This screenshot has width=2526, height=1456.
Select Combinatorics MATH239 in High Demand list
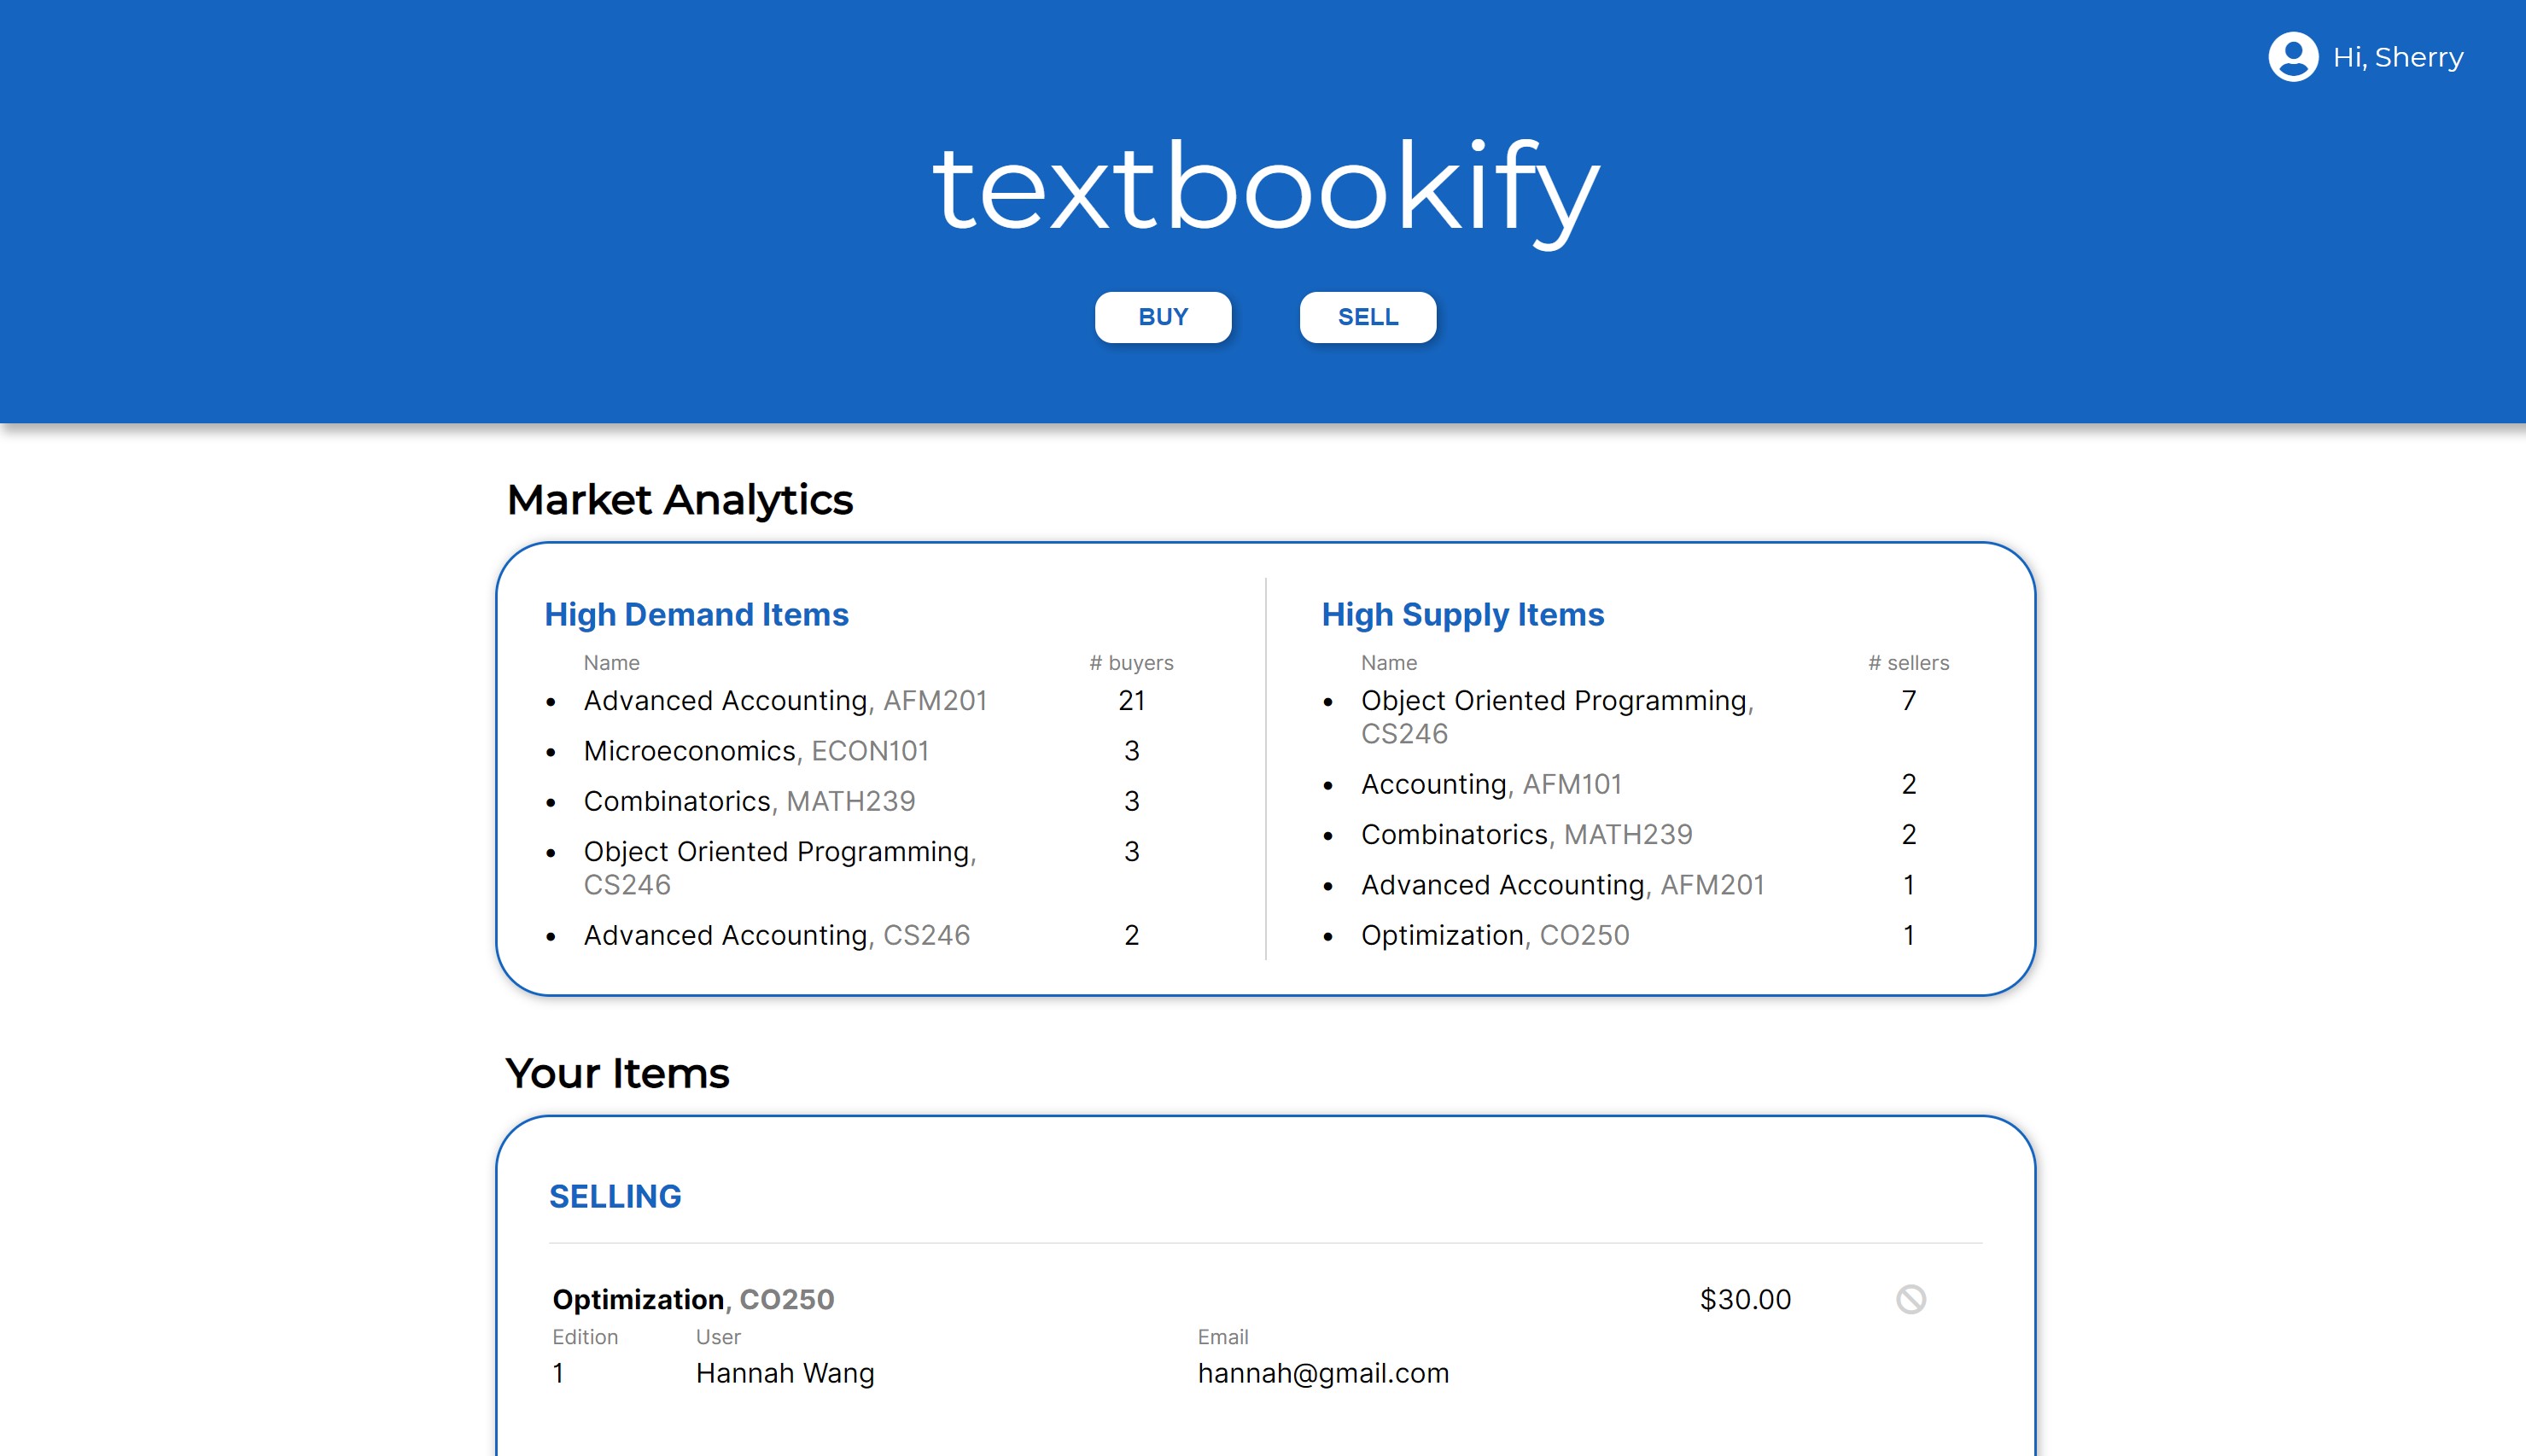(x=748, y=800)
